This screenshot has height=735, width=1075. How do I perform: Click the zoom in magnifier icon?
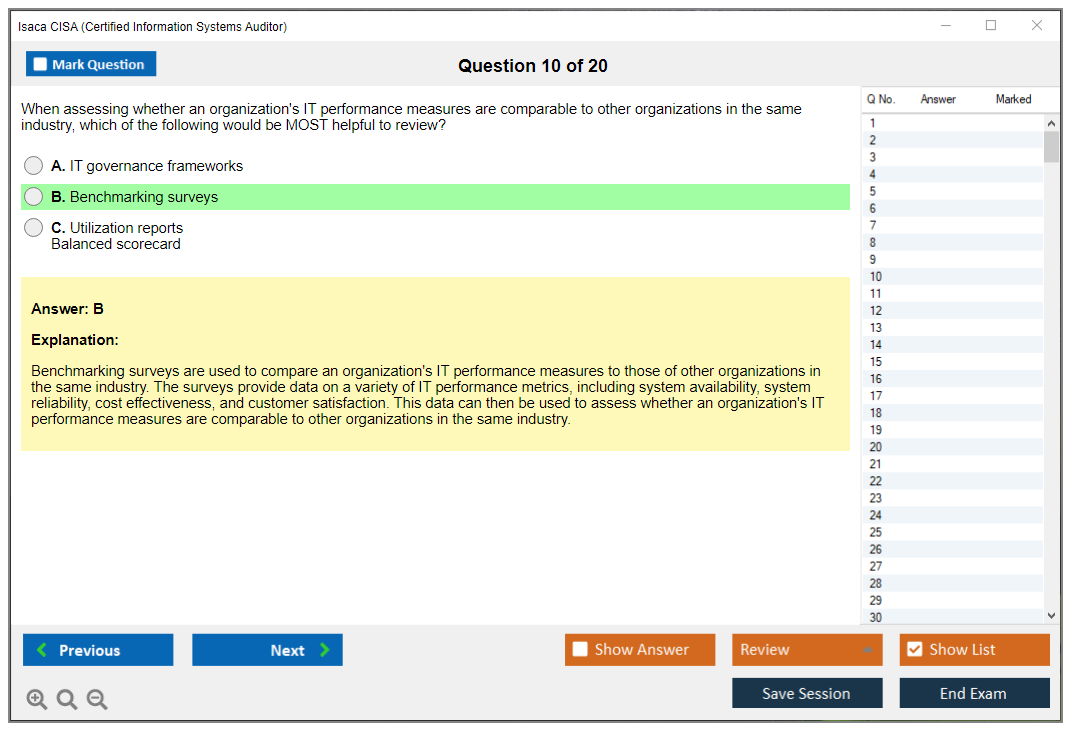[37, 699]
